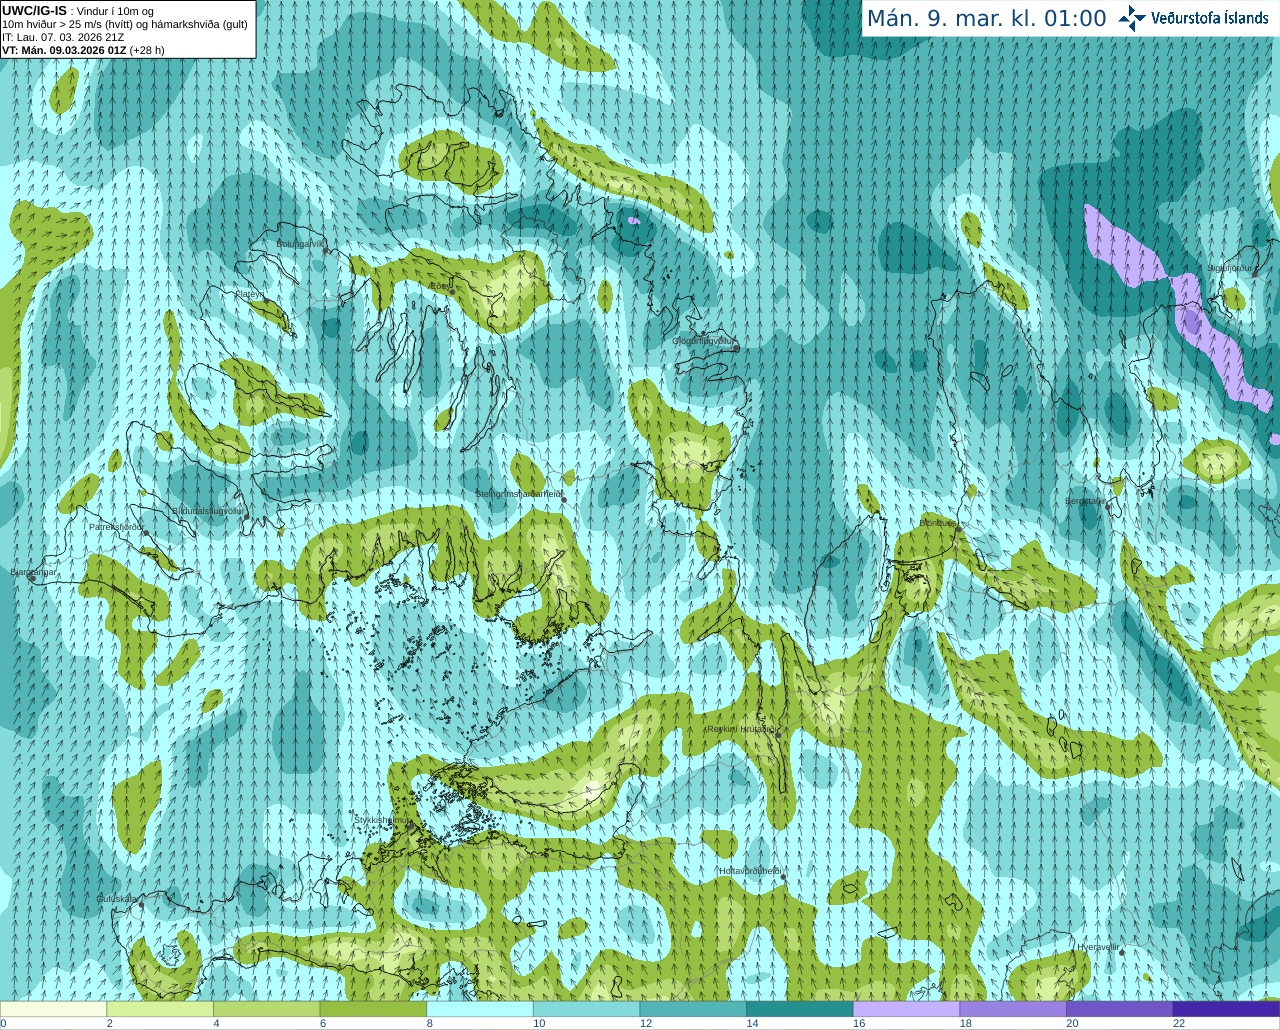Click the Gufuskálar station label

[x=116, y=899]
